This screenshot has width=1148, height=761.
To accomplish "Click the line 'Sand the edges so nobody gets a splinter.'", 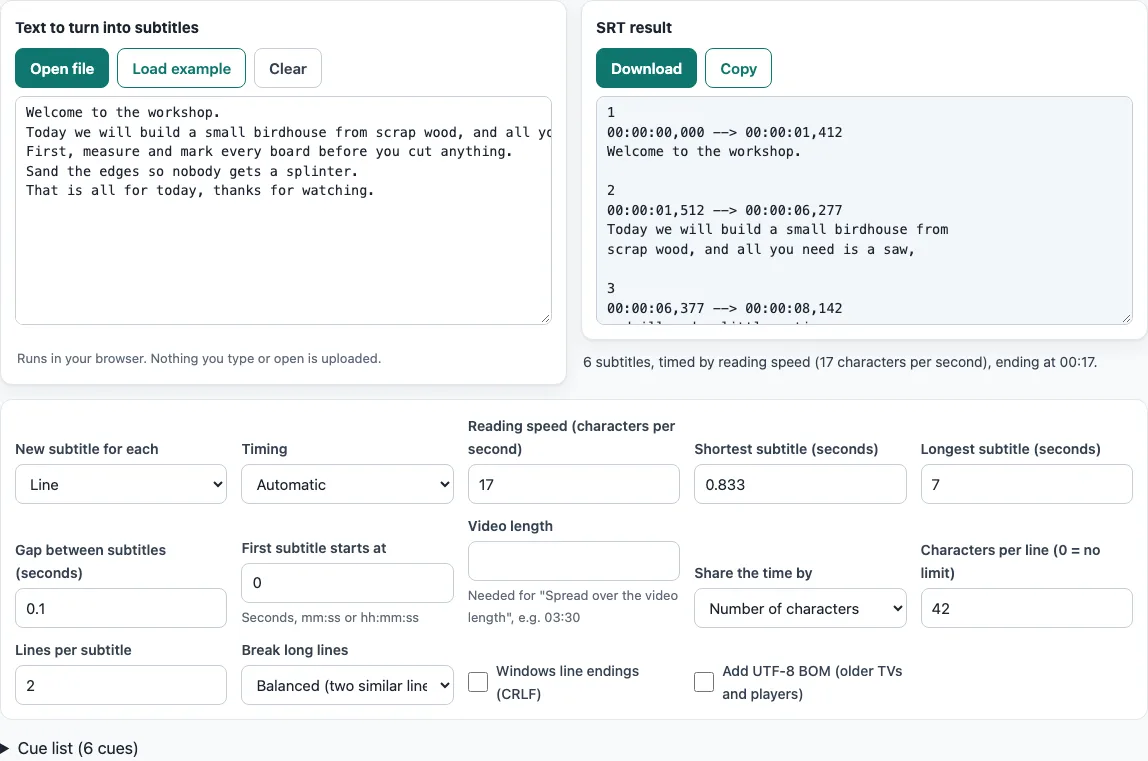I will pyautogui.click(x=192, y=171).
